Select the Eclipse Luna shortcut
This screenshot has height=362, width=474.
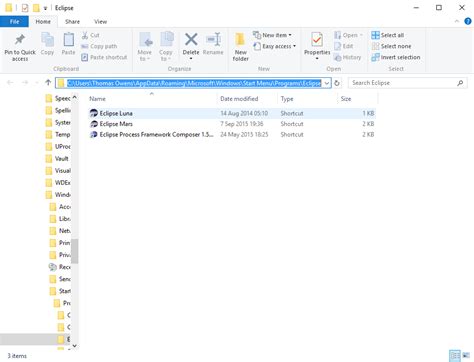click(232, 113)
